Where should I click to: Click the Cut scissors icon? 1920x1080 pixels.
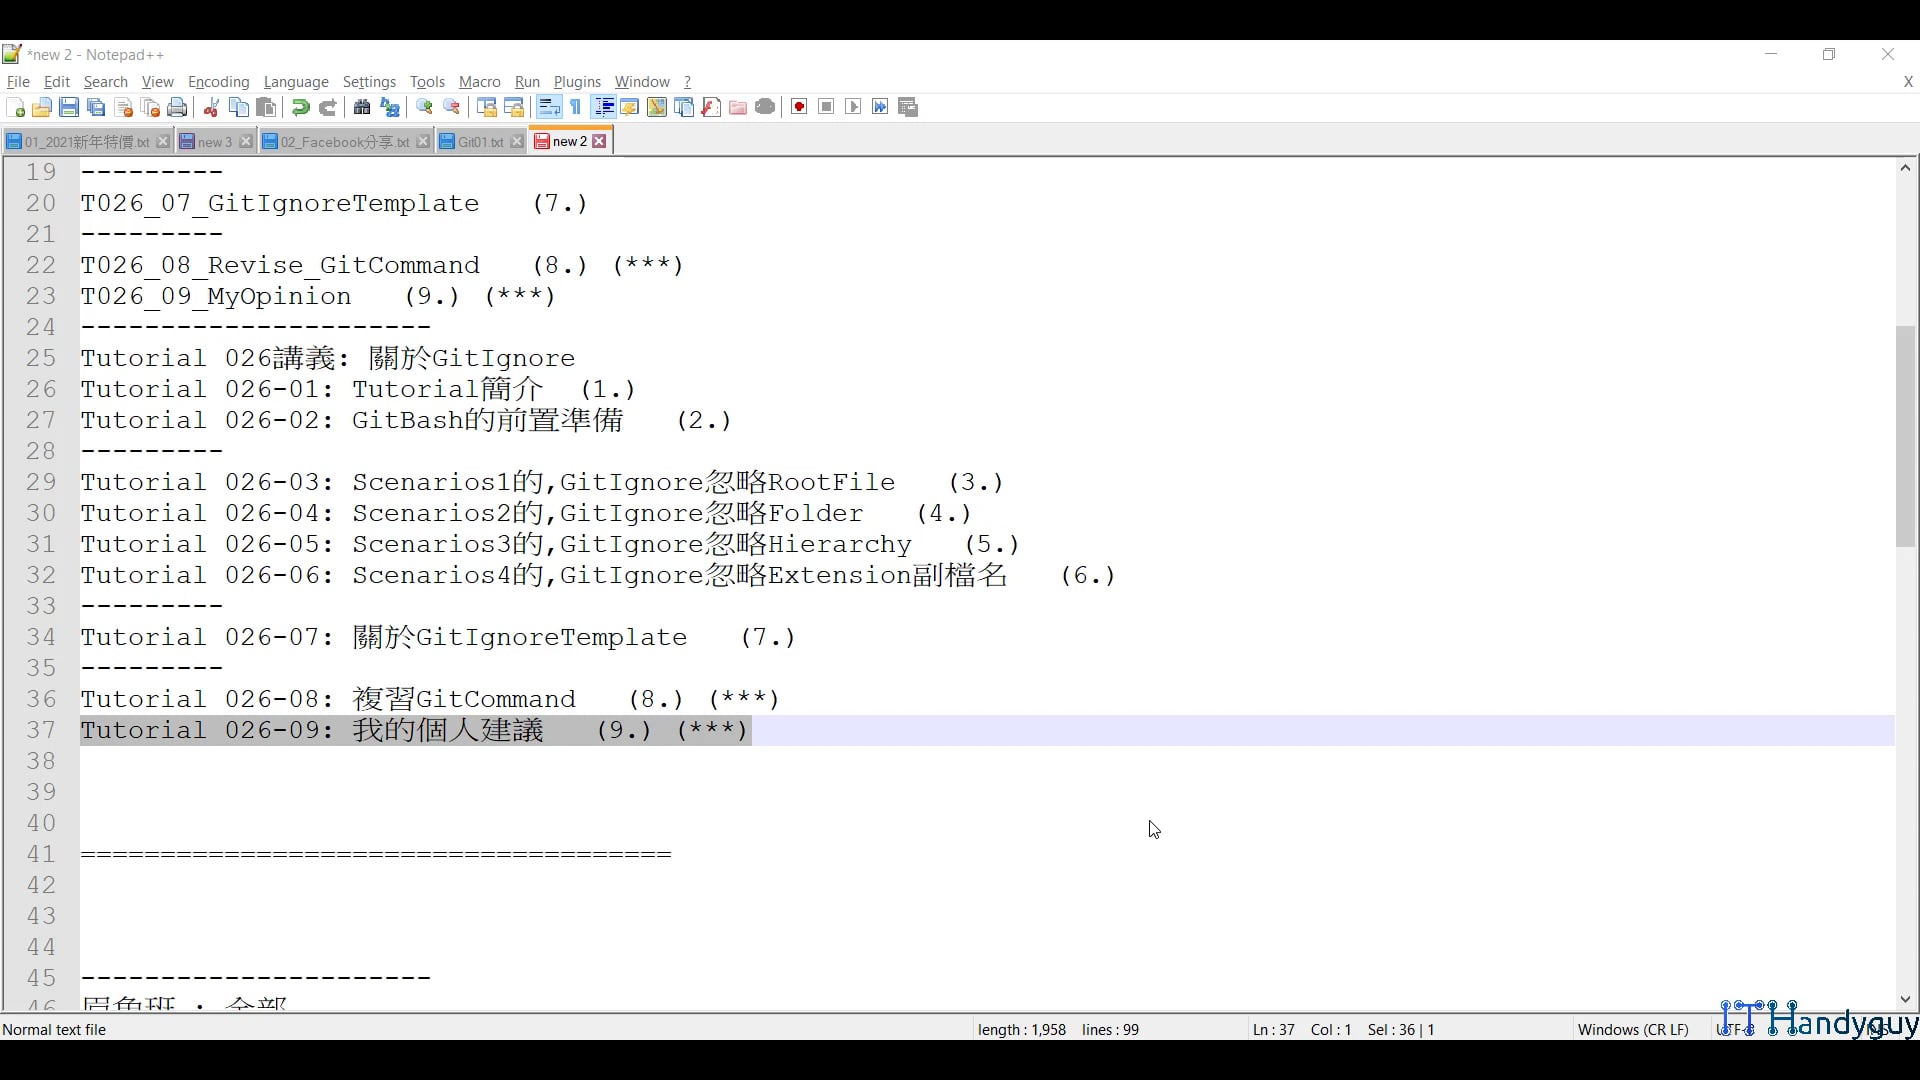[211, 107]
